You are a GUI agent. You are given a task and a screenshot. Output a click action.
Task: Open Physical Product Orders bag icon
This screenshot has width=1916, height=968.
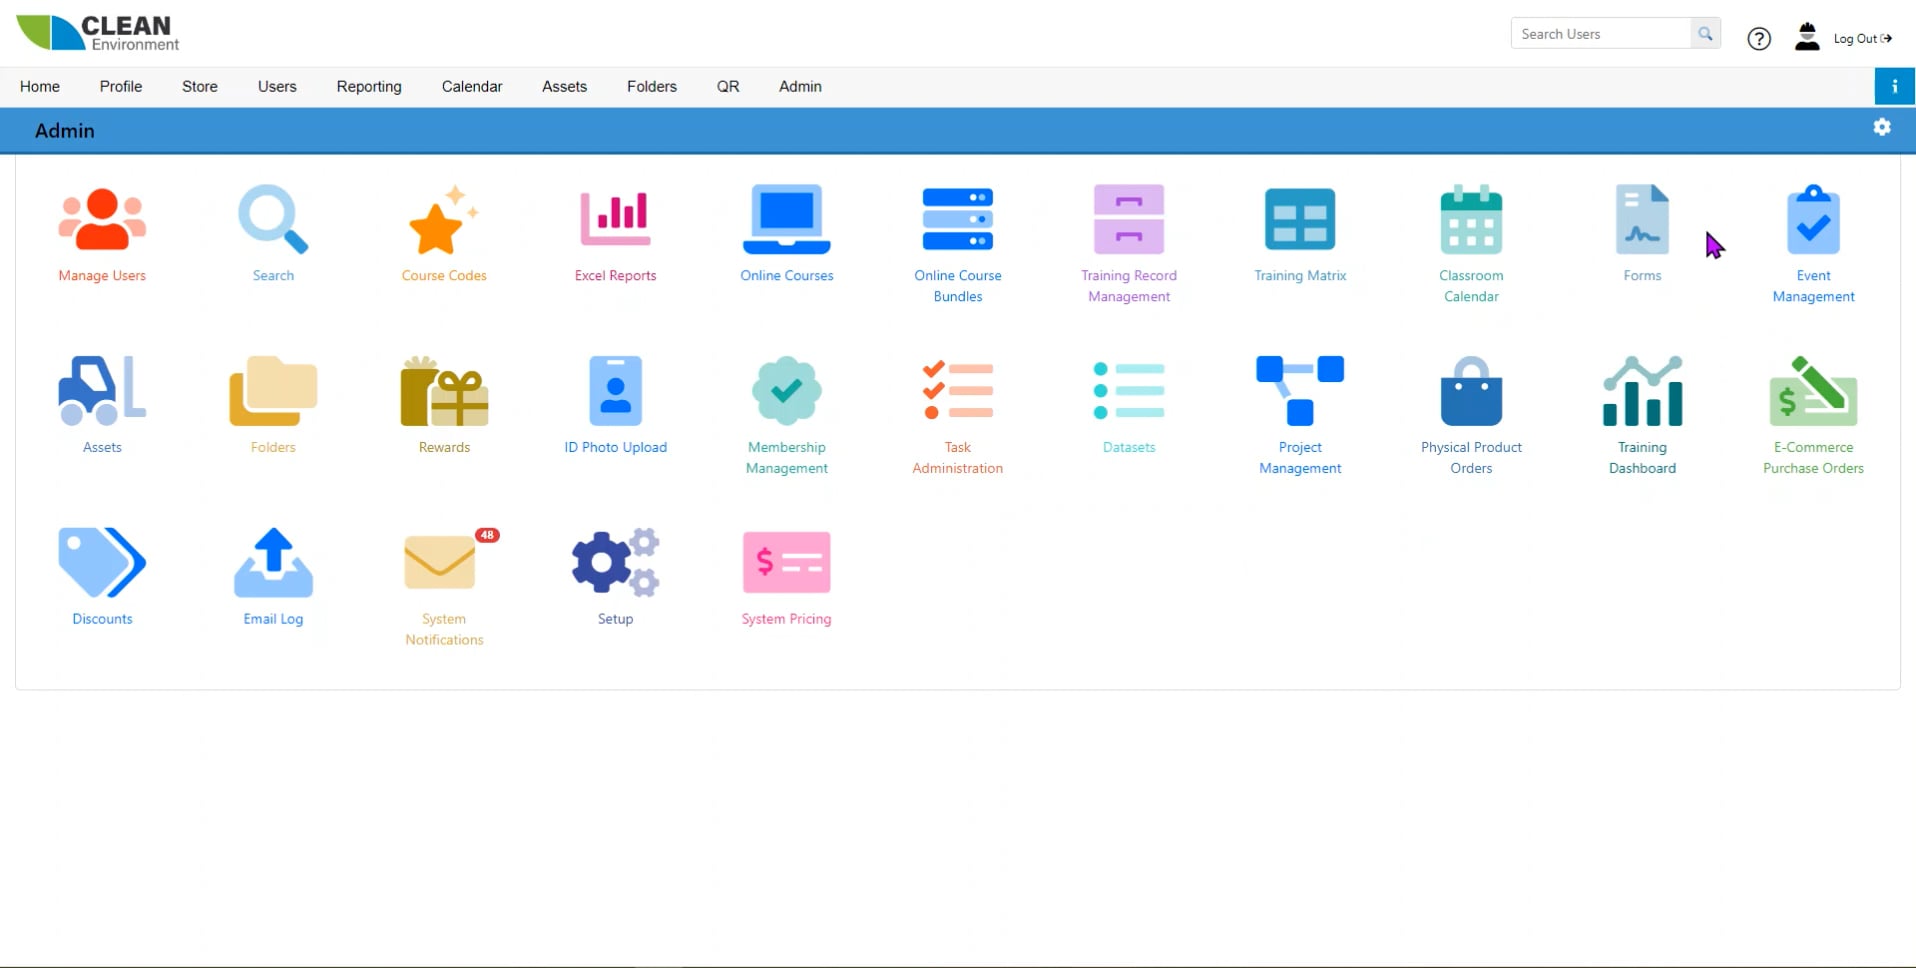pyautogui.click(x=1471, y=391)
